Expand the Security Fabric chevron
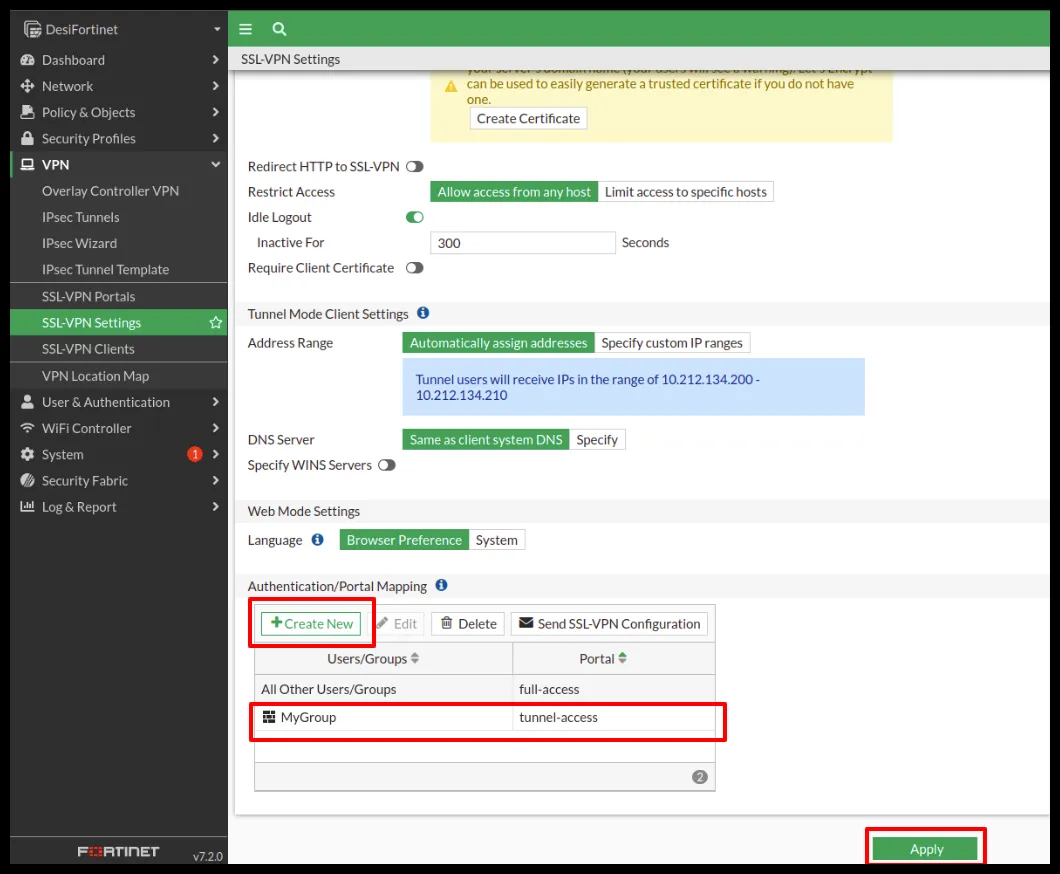1060x874 pixels. coord(216,481)
